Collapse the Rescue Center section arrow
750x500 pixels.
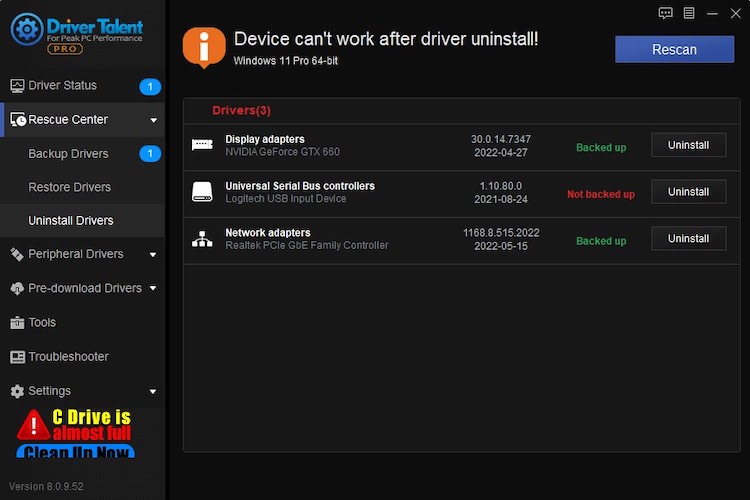(x=154, y=120)
